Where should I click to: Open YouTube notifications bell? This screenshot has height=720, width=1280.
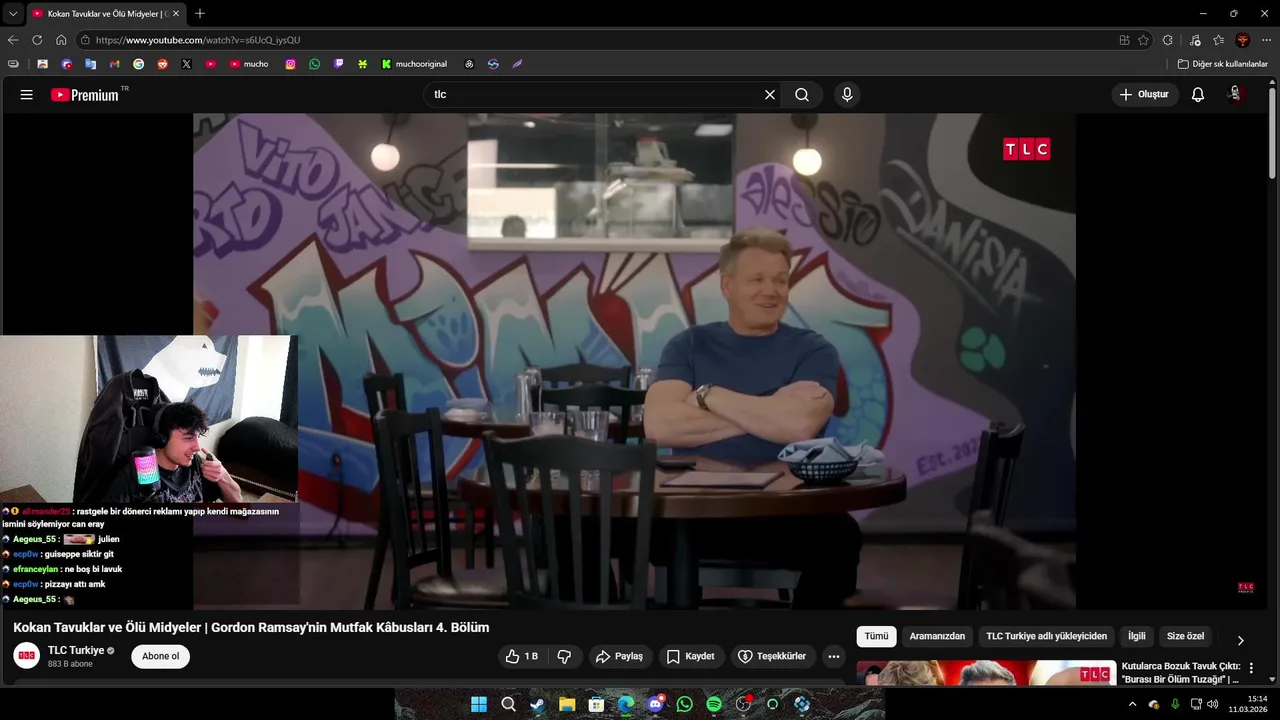coord(1198,95)
